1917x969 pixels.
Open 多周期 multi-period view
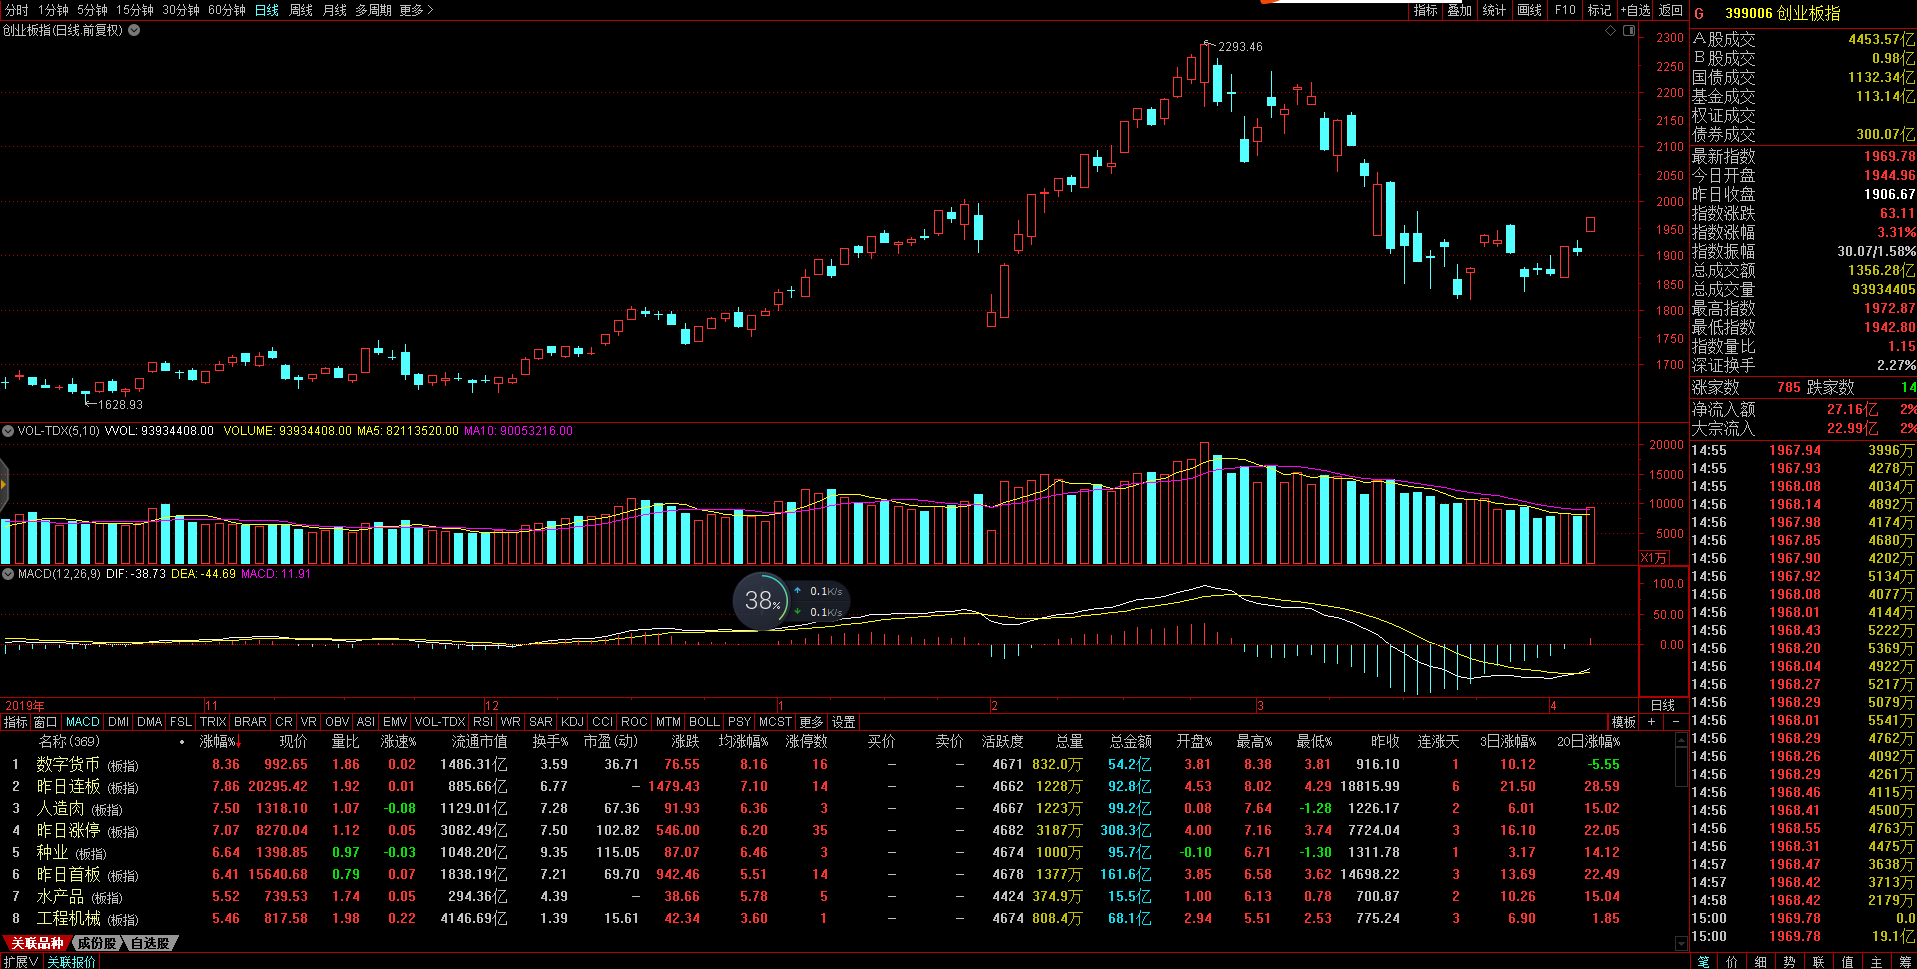(373, 10)
